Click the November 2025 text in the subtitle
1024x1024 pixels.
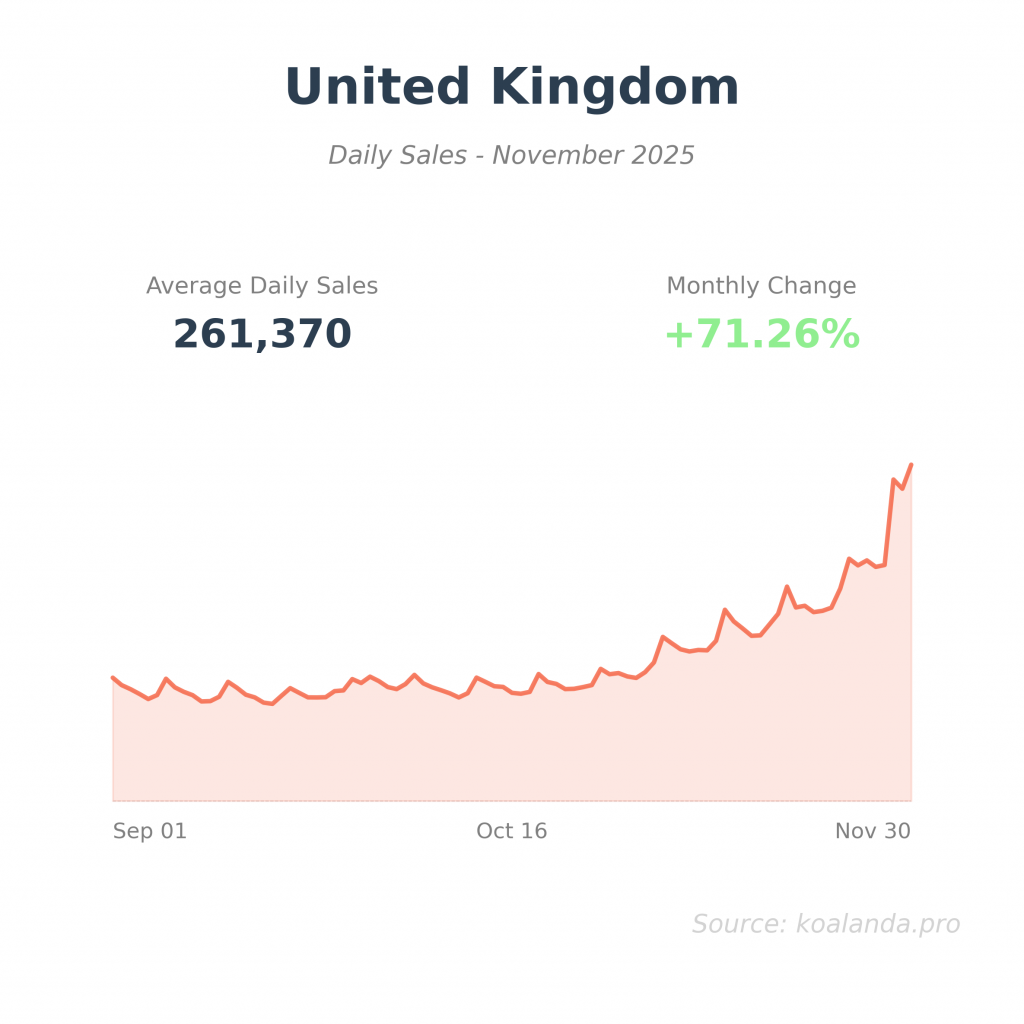593,156
